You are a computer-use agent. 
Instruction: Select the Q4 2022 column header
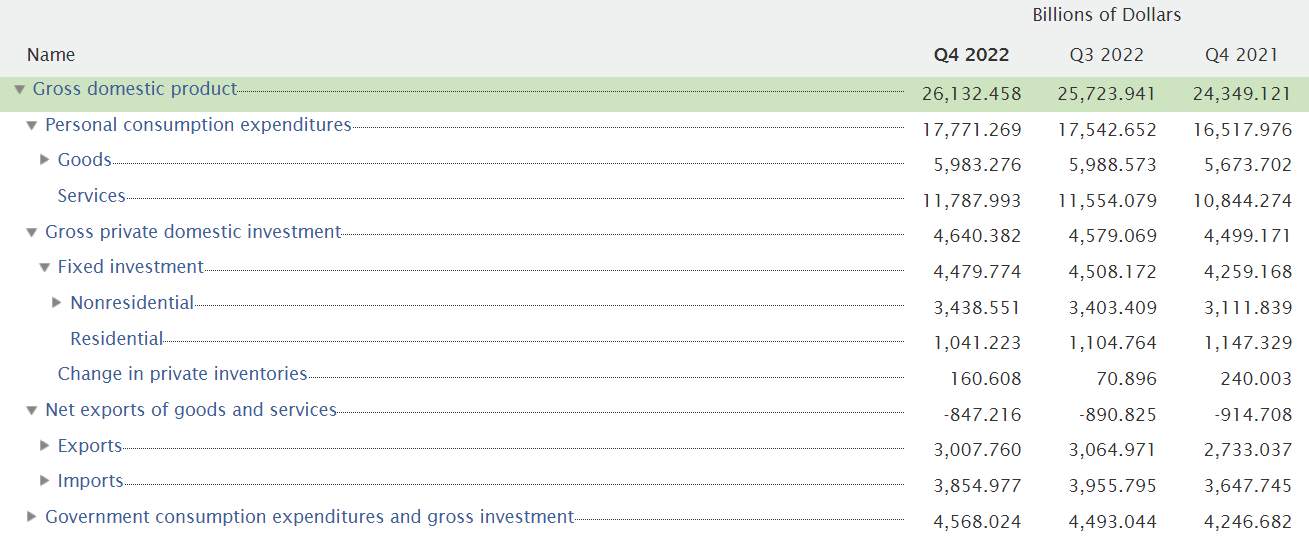[x=972, y=55]
